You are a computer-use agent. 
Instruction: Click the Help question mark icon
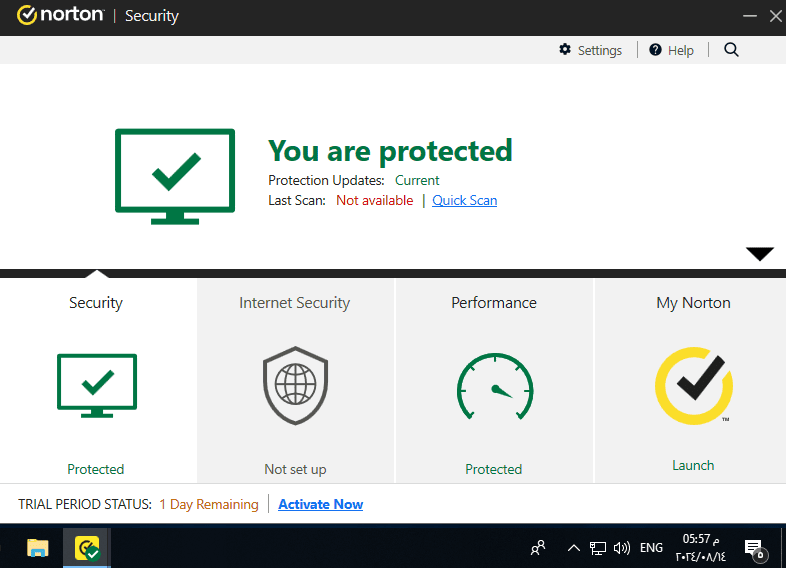point(655,50)
